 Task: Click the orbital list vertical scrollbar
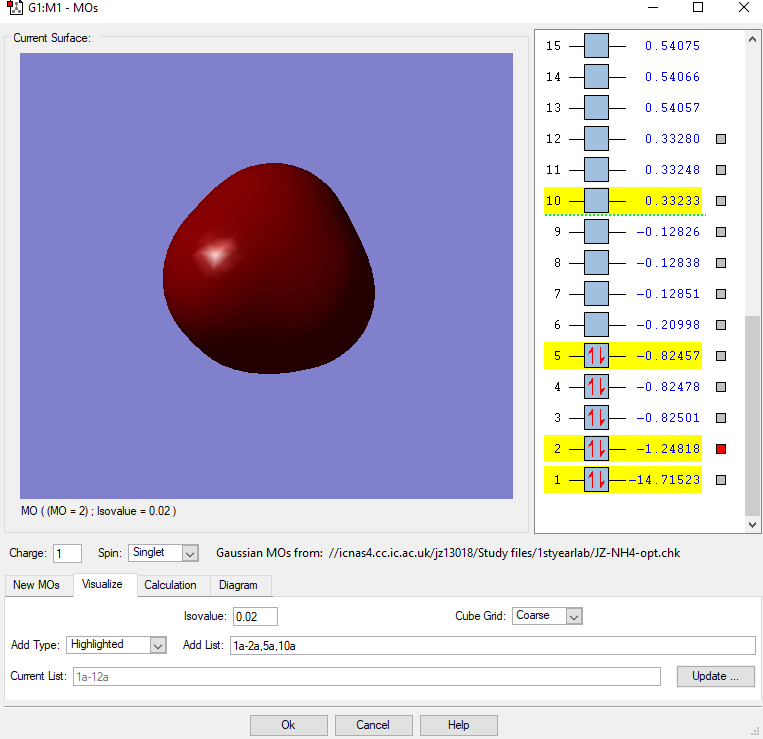[x=753, y=414]
